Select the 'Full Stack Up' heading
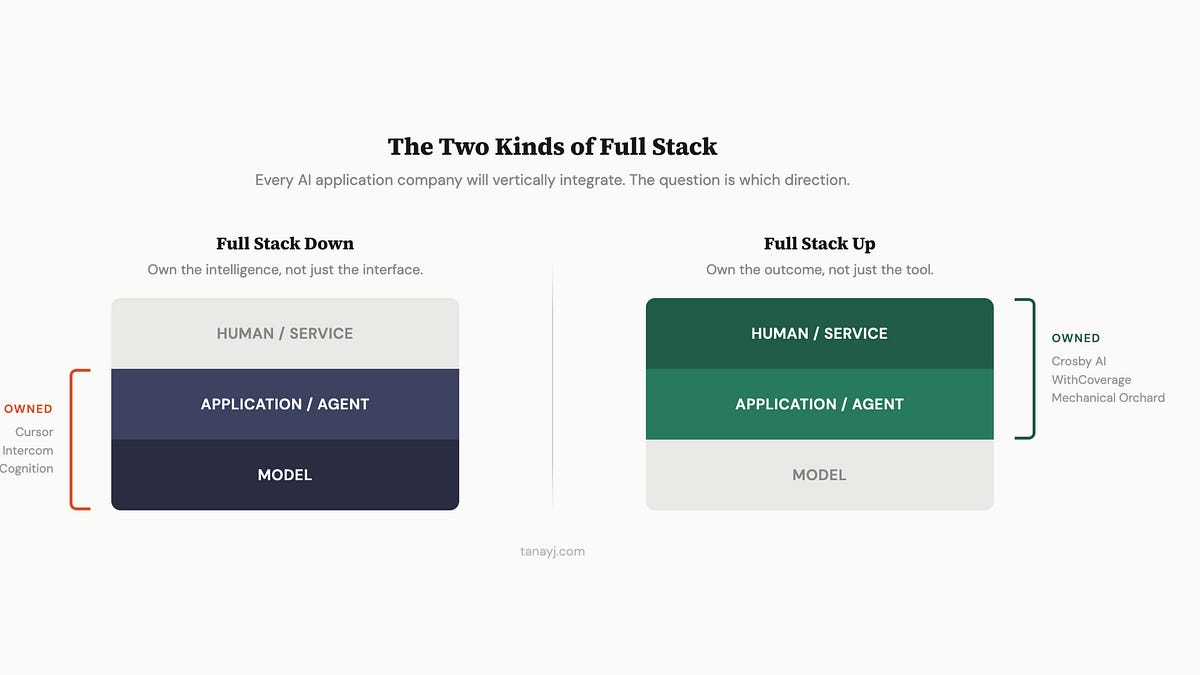The width and height of the screenshot is (1200, 675). pyautogui.click(x=819, y=243)
